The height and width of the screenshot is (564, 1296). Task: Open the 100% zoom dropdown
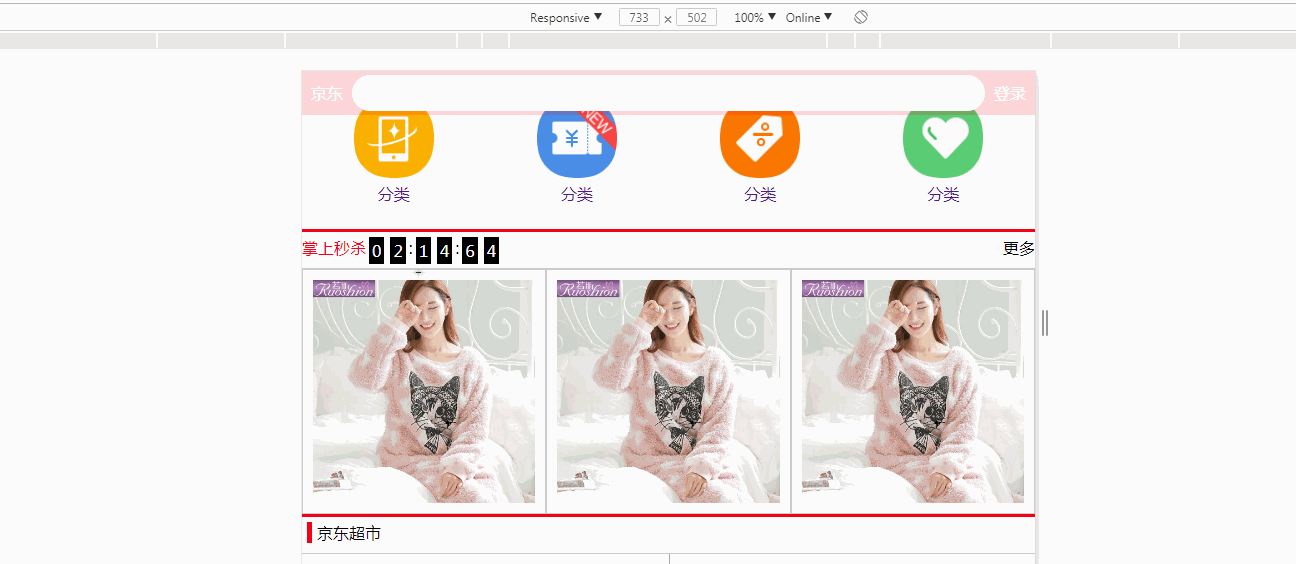755,18
